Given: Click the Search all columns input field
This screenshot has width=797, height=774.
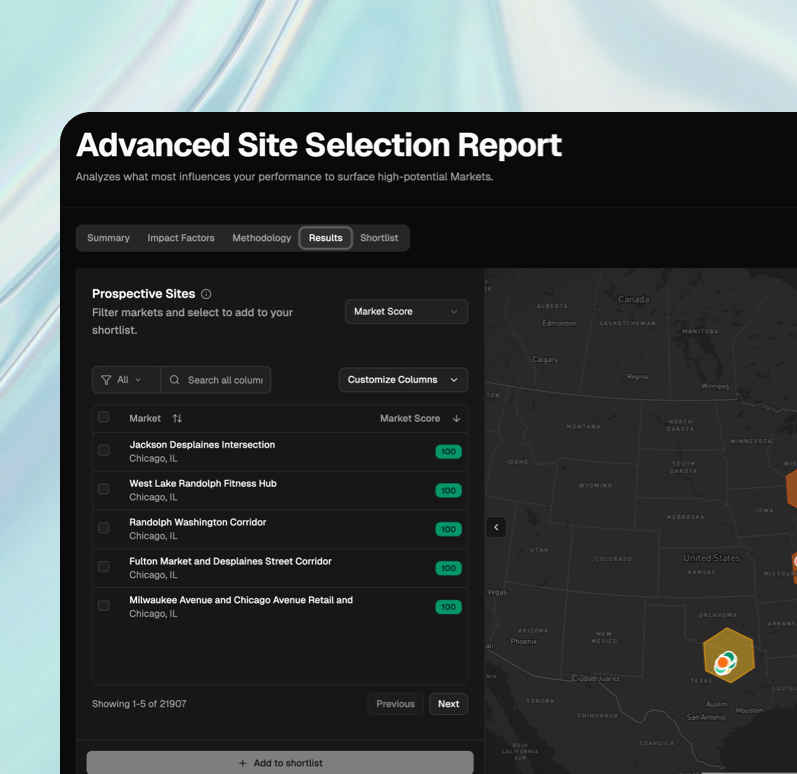Looking at the screenshot, I should click(225, 380).
